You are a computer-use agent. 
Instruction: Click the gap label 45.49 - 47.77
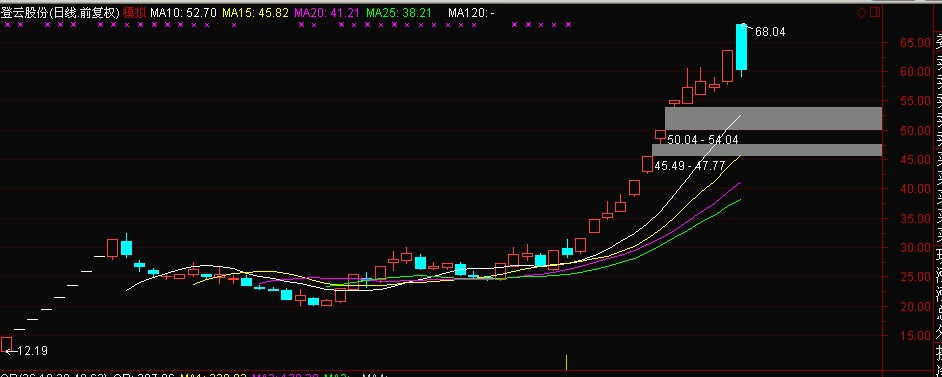(x=690, y=166)
